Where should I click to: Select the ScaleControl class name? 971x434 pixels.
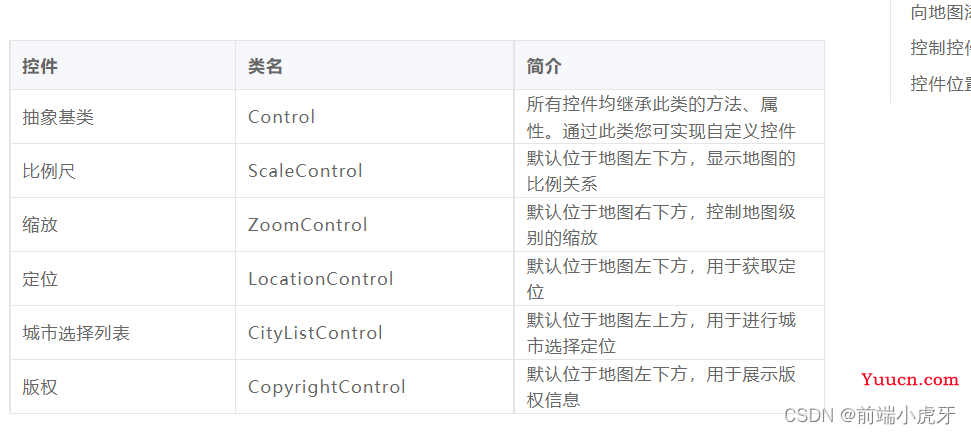(x=305, y=171)
